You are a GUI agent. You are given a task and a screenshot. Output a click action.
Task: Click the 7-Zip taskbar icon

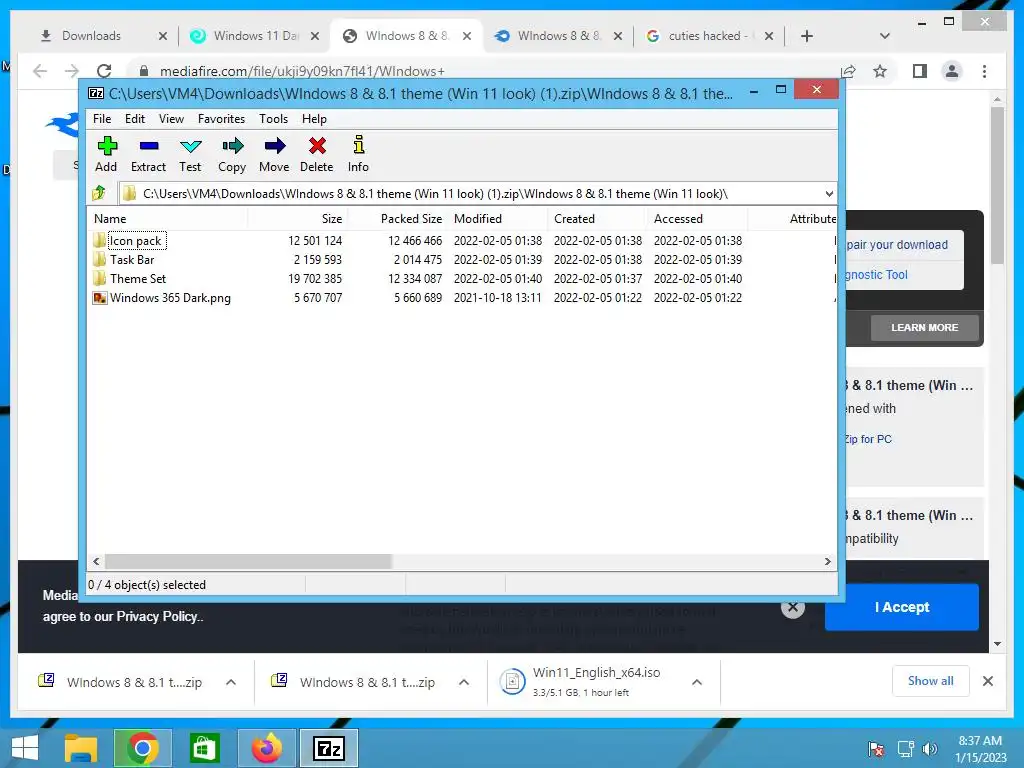point(328,748)
